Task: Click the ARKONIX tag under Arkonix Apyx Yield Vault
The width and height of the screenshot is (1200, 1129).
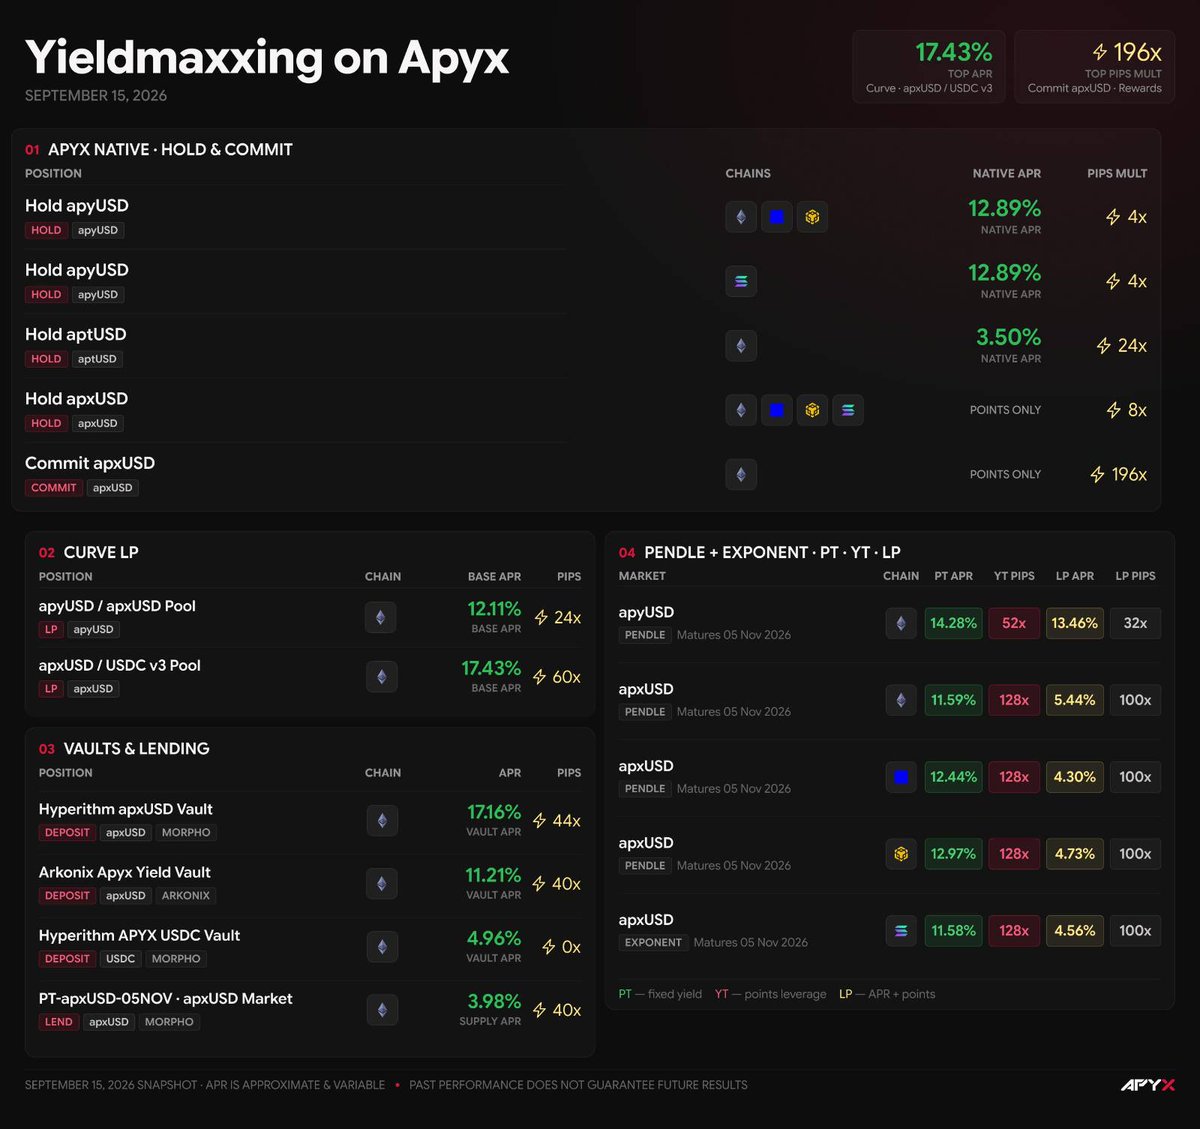Action: (x=186, y=896)
